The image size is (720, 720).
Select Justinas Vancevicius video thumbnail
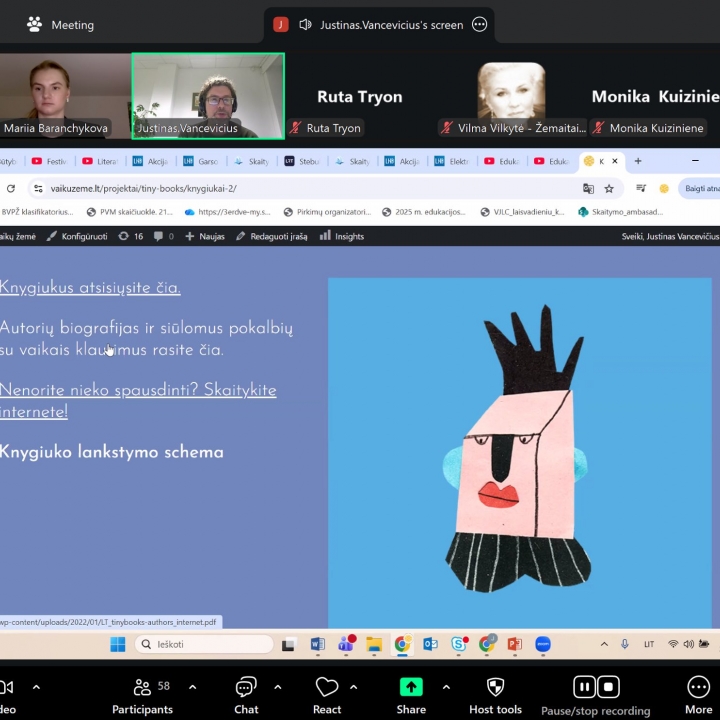coord(208,96)
